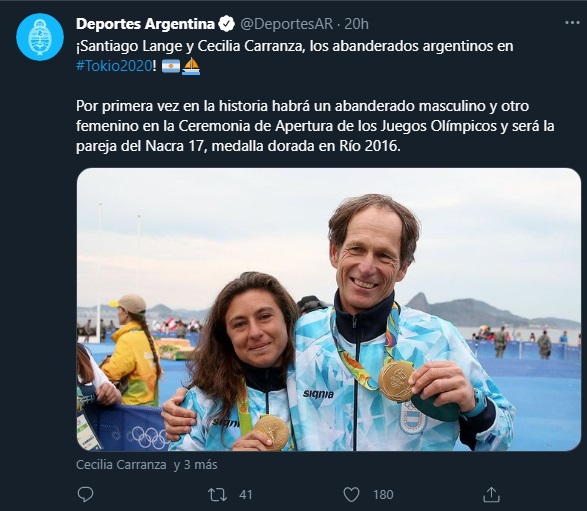The width and height of the screenshot is (587, 511).
Task: Click the reply speech bubble icon
Action: [85, 495]
